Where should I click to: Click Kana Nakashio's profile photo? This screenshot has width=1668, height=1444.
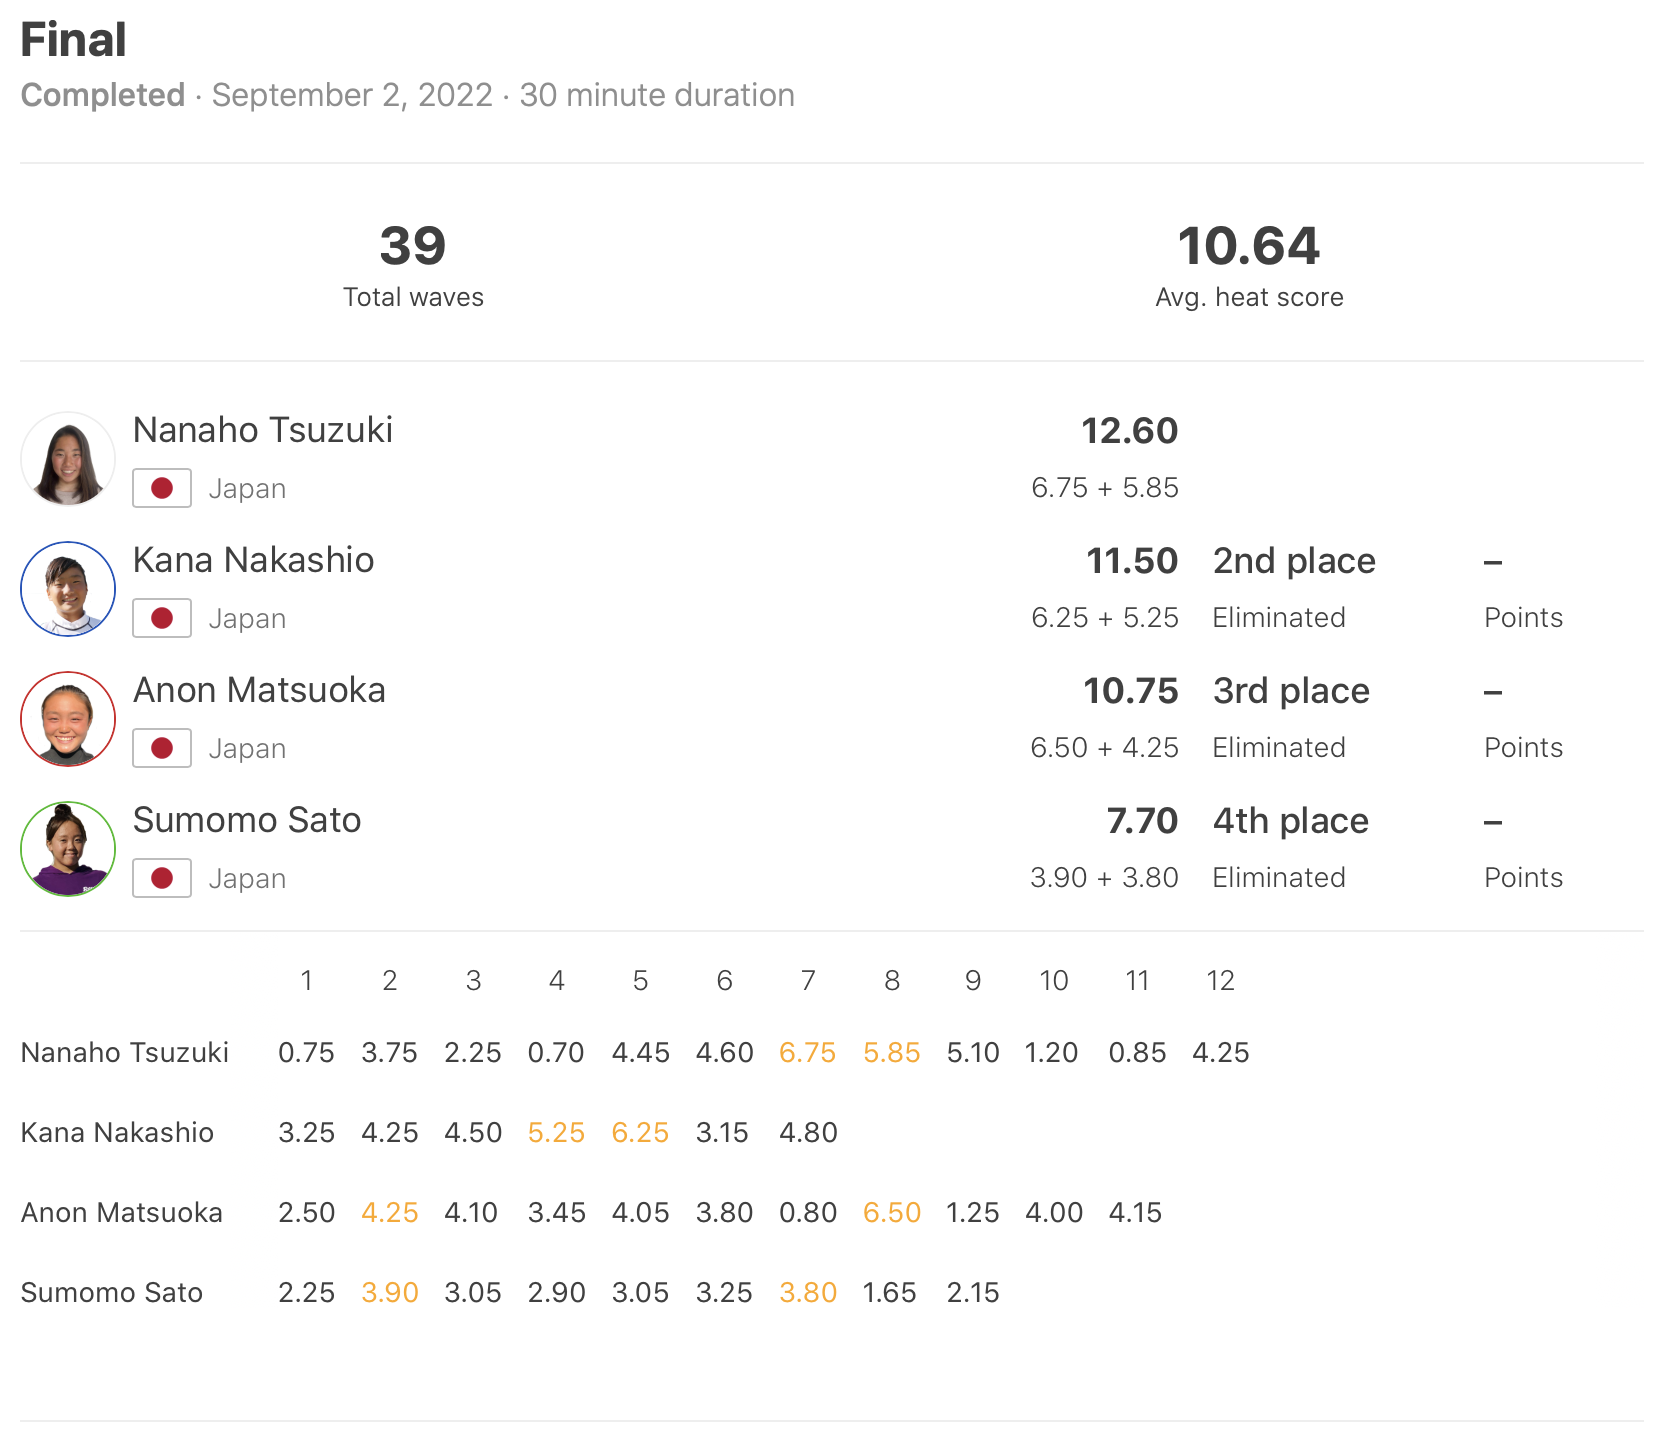coord(68,589)
